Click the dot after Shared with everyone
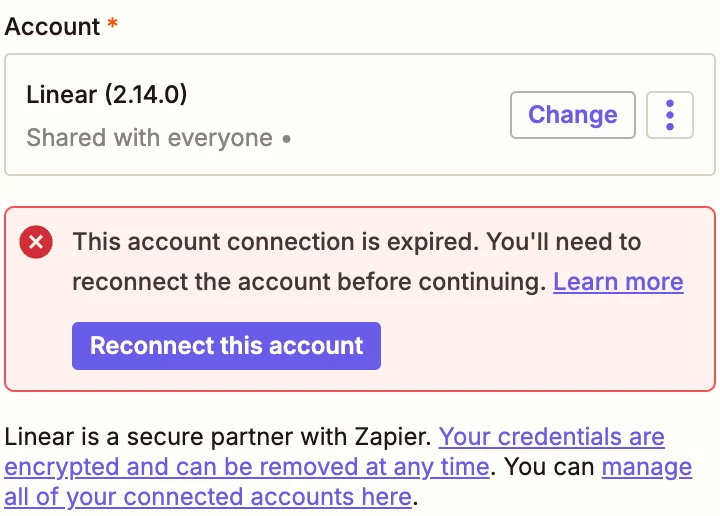Screen dimensions: 720x516 (287, 139)
